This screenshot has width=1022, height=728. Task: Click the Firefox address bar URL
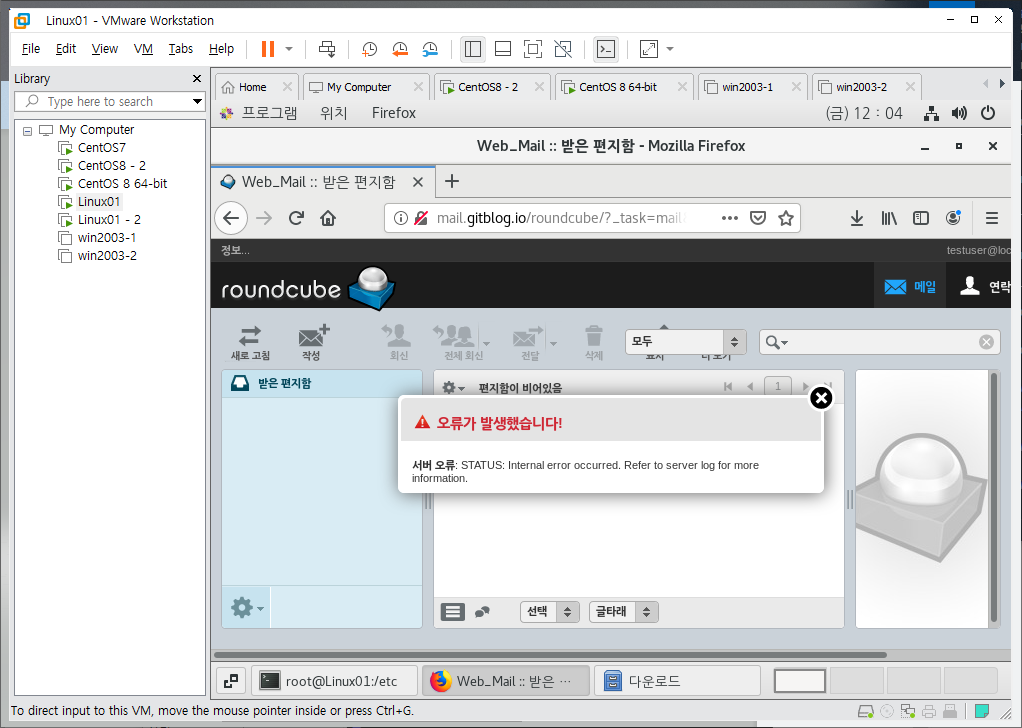561,218
